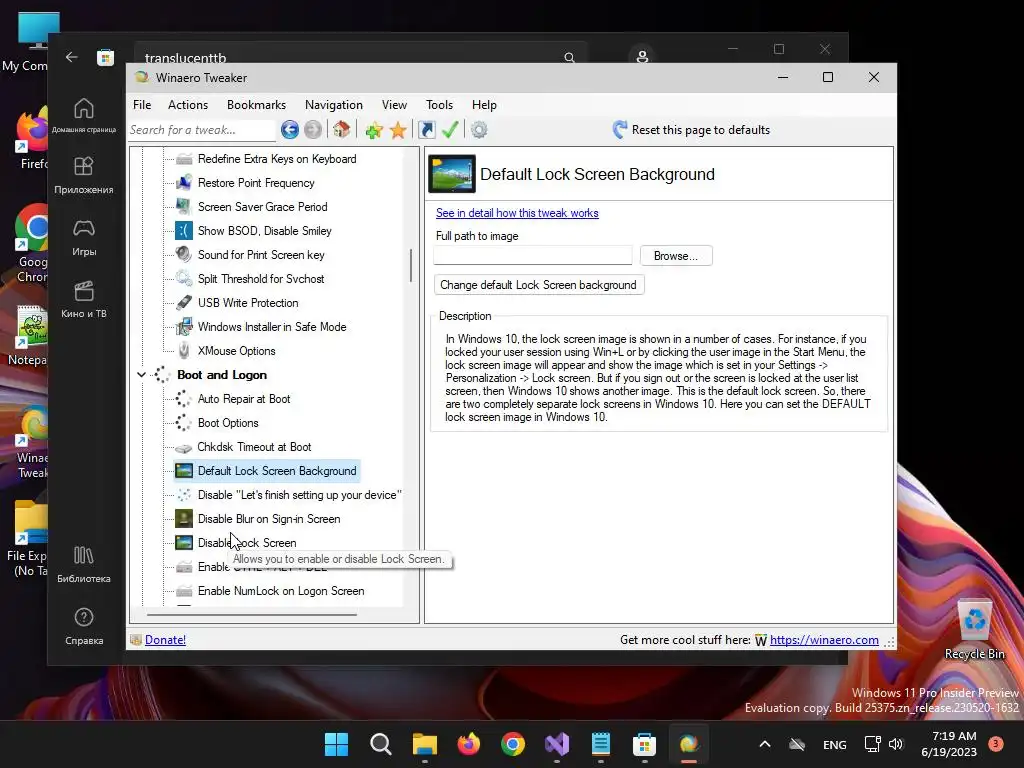
Task: Select Disable "Let's finish setting up your device"
Action: click(x=299, y=495)
